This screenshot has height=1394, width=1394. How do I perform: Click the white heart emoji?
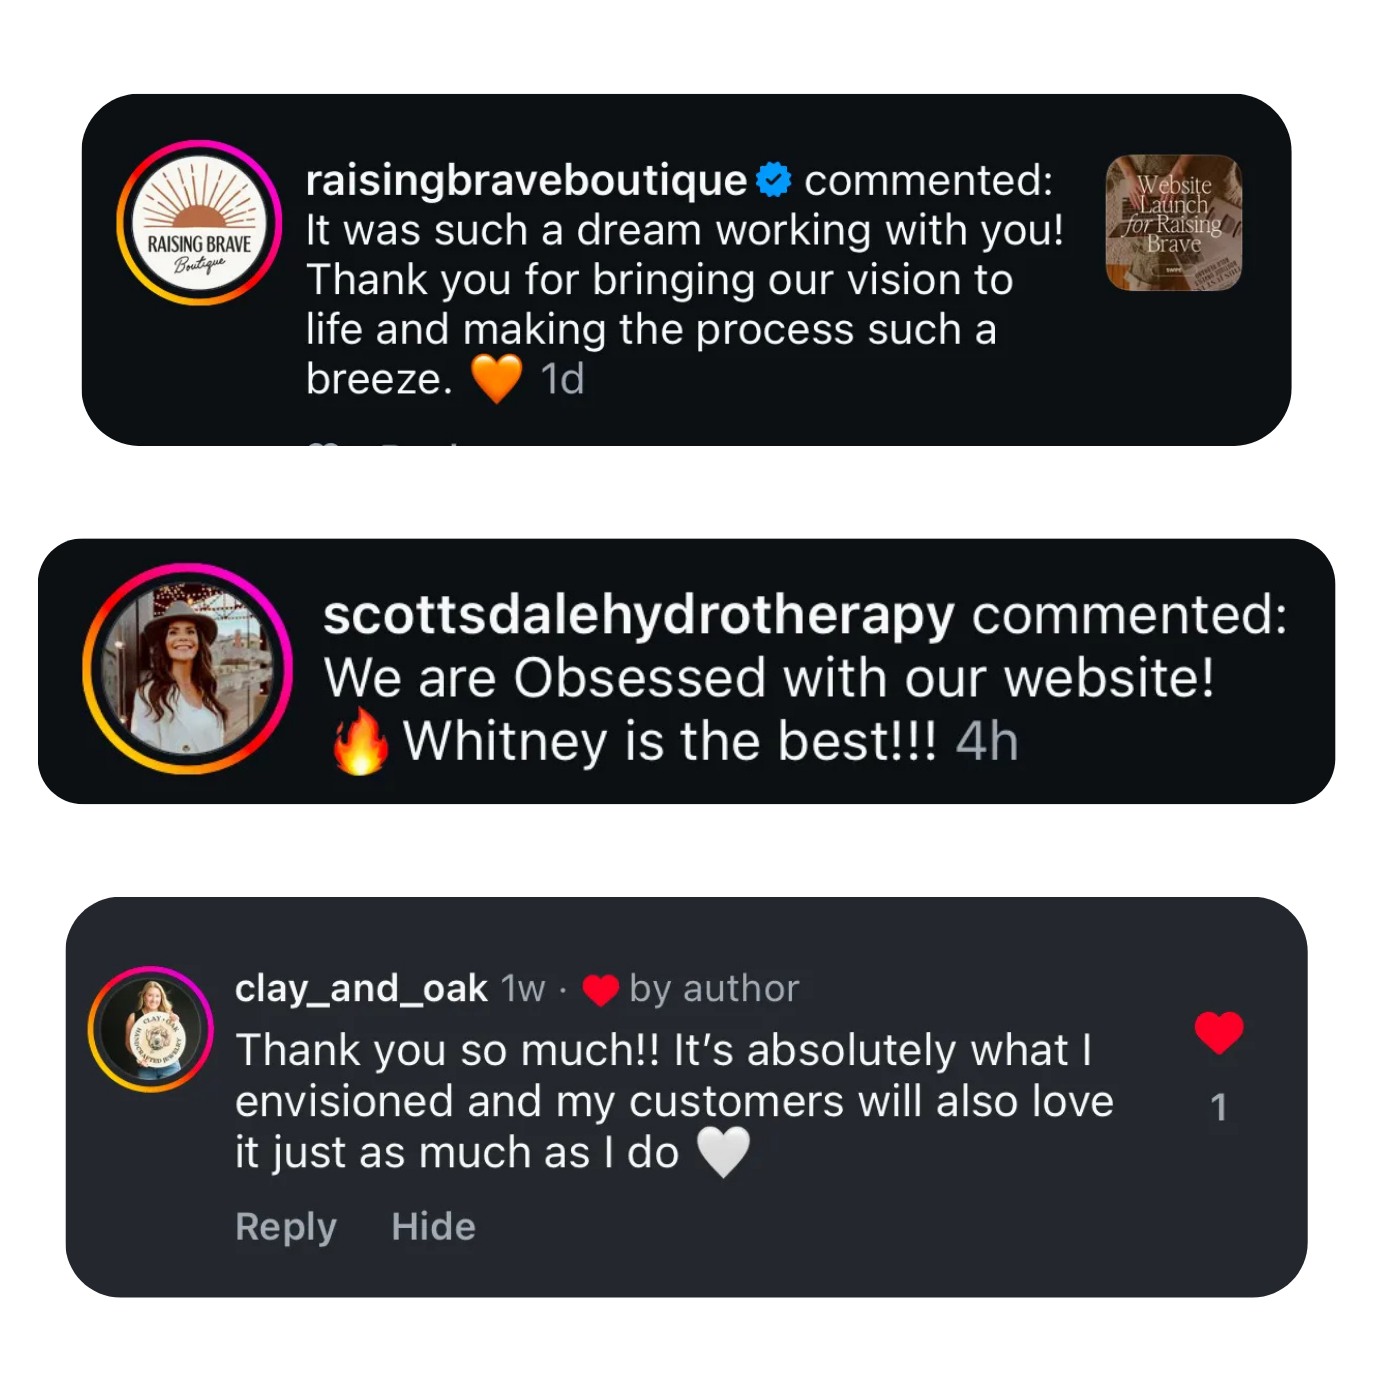(x=722, y=1152)
